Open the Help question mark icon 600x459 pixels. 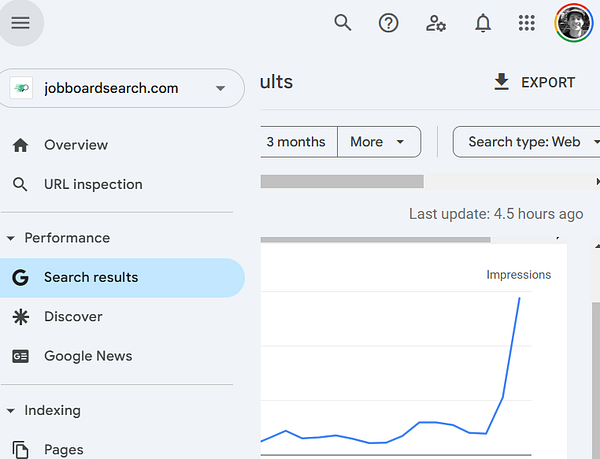pyautogui.click(x=388, y=23)
